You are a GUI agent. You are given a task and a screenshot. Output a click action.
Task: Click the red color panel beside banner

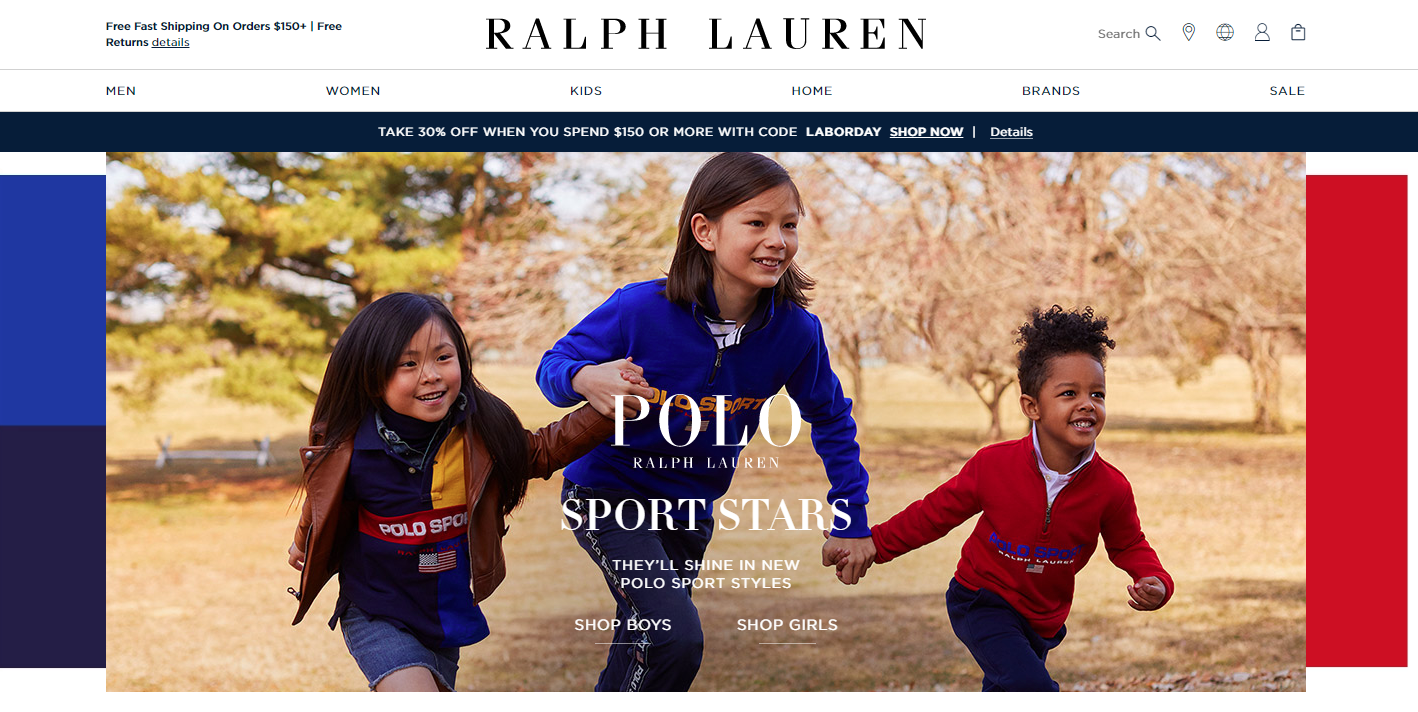[x=1361, y=421]
